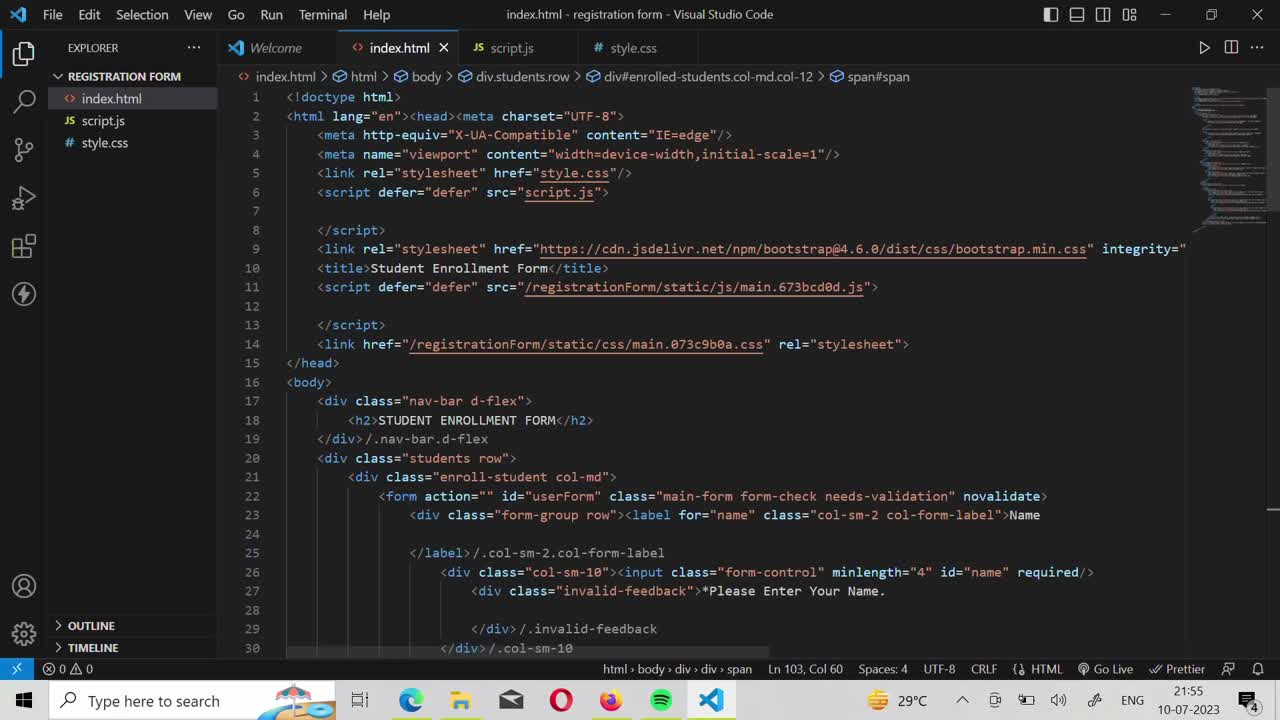Toggle Secondary Side Bar layout icon
Screen dimensions: 1280x720
click(x=1103, y=15)
